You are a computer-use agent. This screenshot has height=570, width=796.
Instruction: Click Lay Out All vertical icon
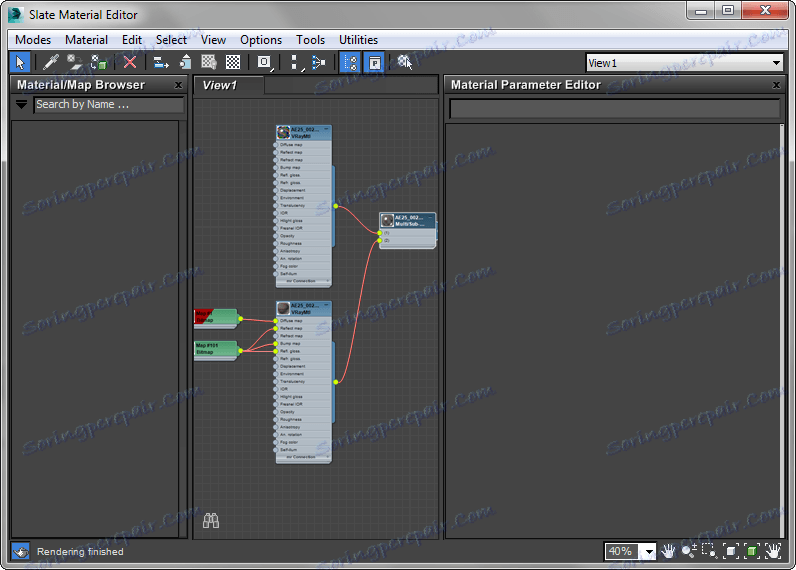[x=295, y=62]
